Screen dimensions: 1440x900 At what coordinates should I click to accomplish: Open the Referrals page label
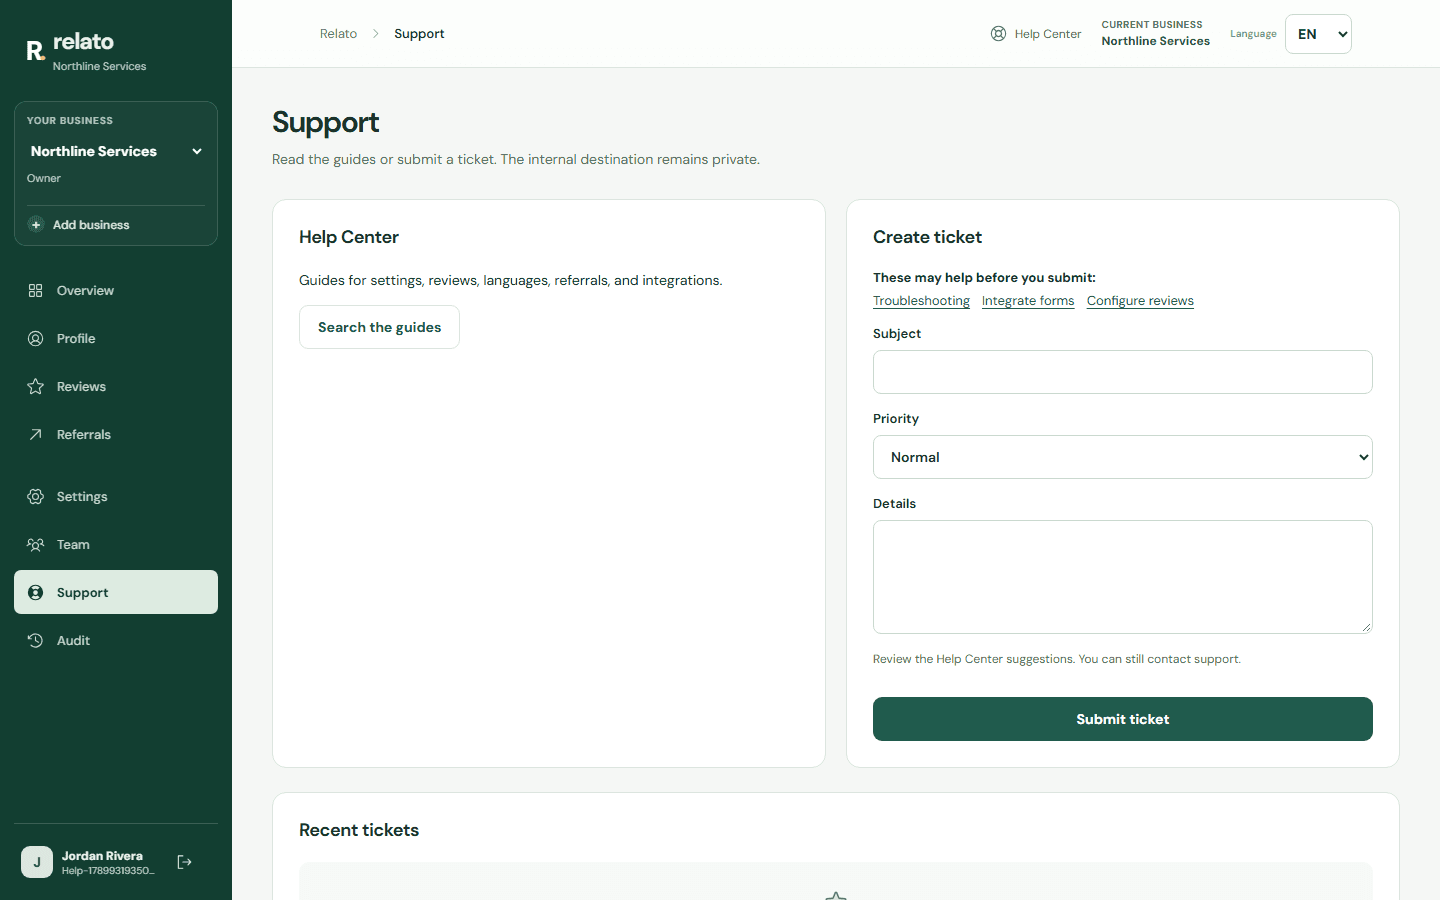[84, 435]
